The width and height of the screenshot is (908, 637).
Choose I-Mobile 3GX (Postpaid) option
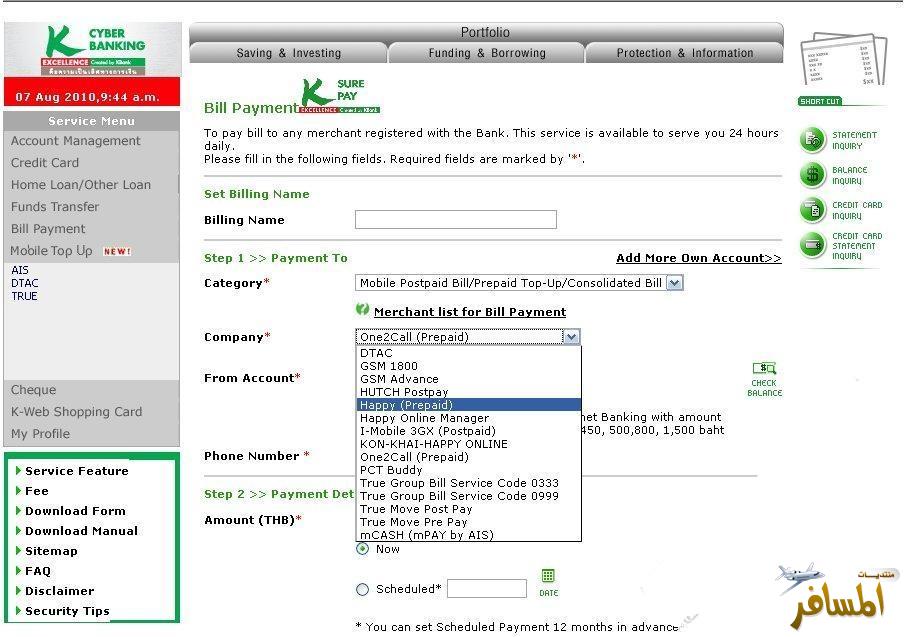[x=468, y=431]
